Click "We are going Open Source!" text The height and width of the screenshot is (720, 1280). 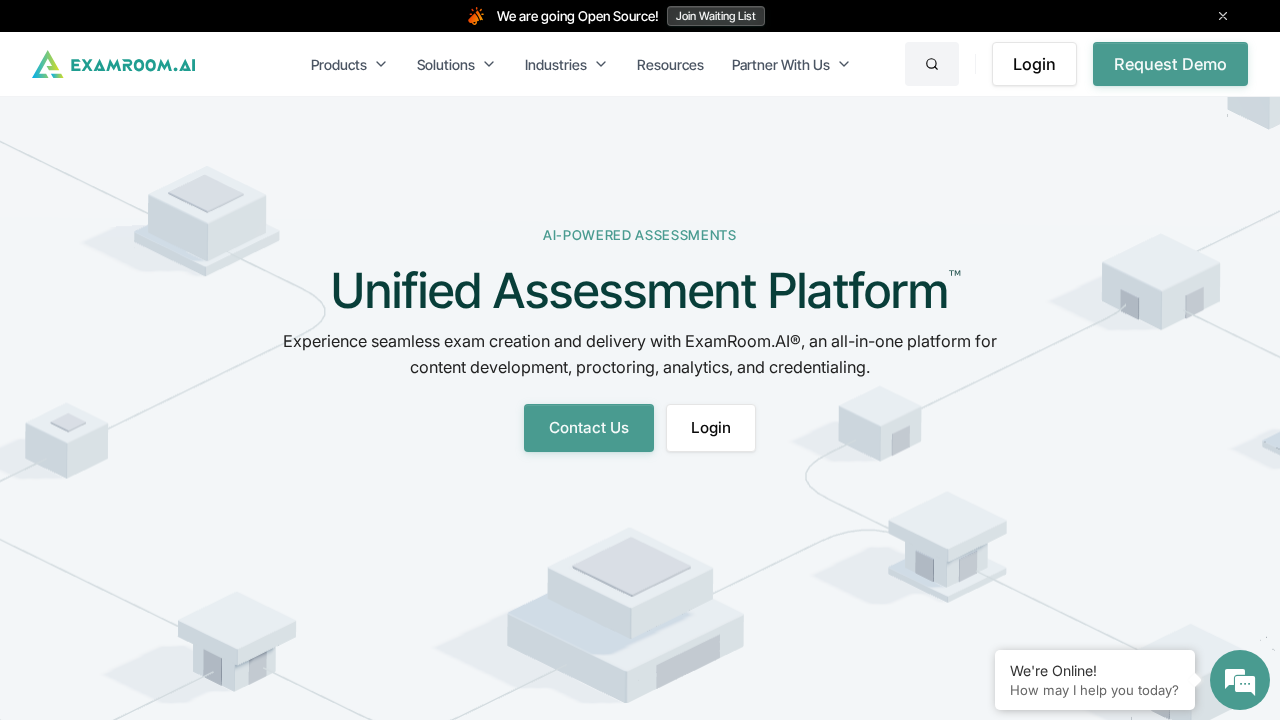point(577,16)
